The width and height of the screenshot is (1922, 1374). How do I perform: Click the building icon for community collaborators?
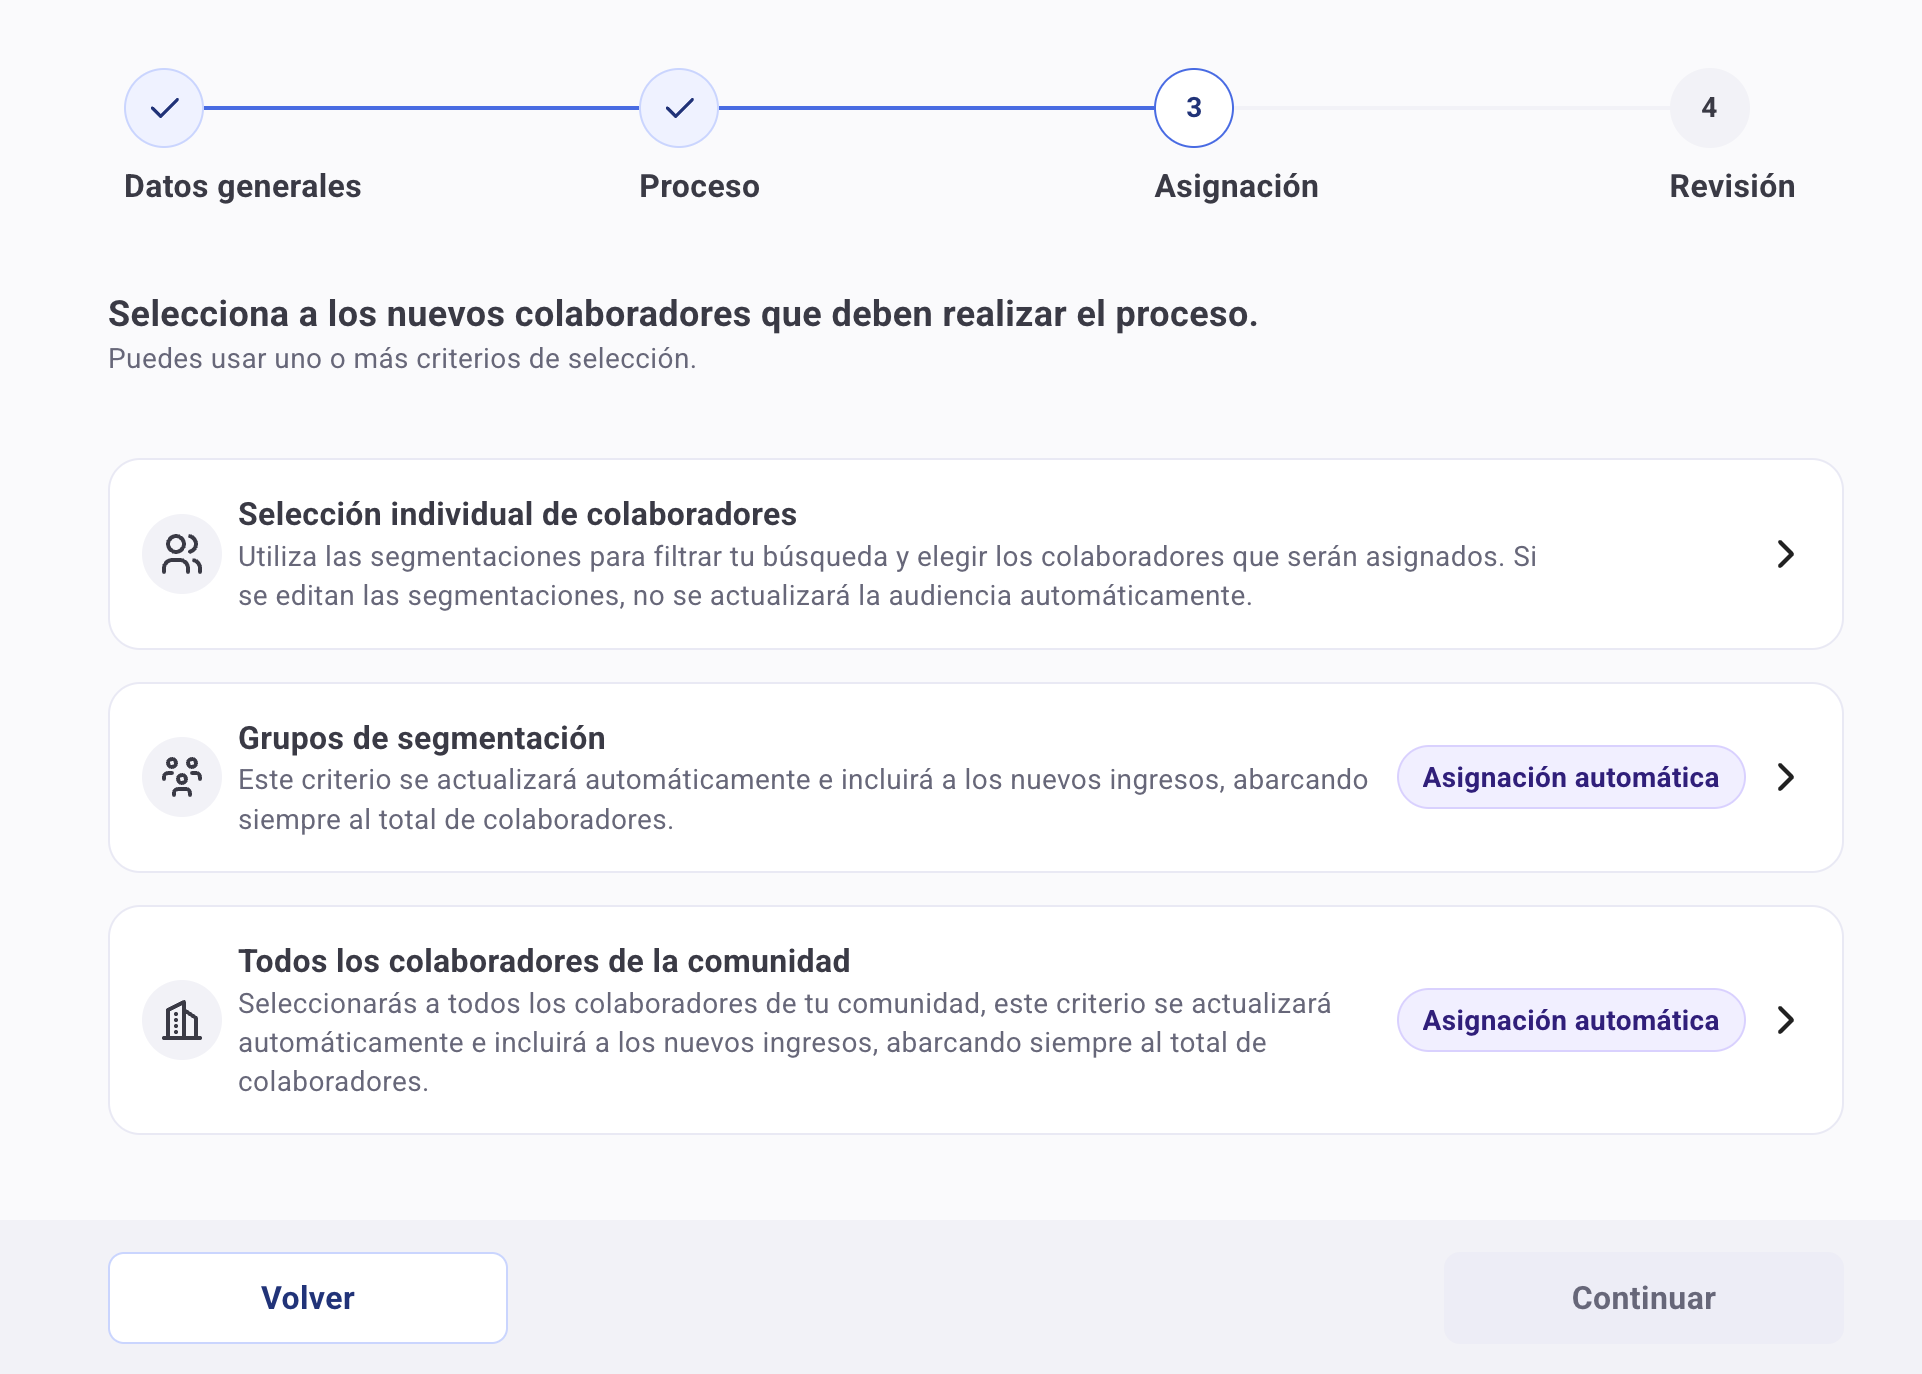click(x=182, y=1020)
